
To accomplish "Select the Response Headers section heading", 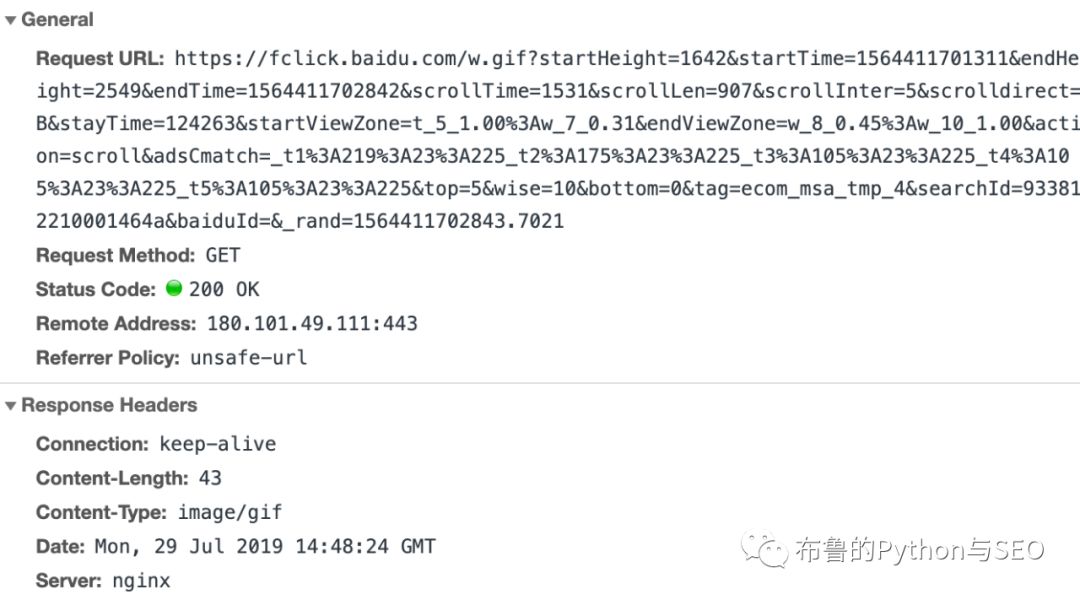I will tap(109, 406).
